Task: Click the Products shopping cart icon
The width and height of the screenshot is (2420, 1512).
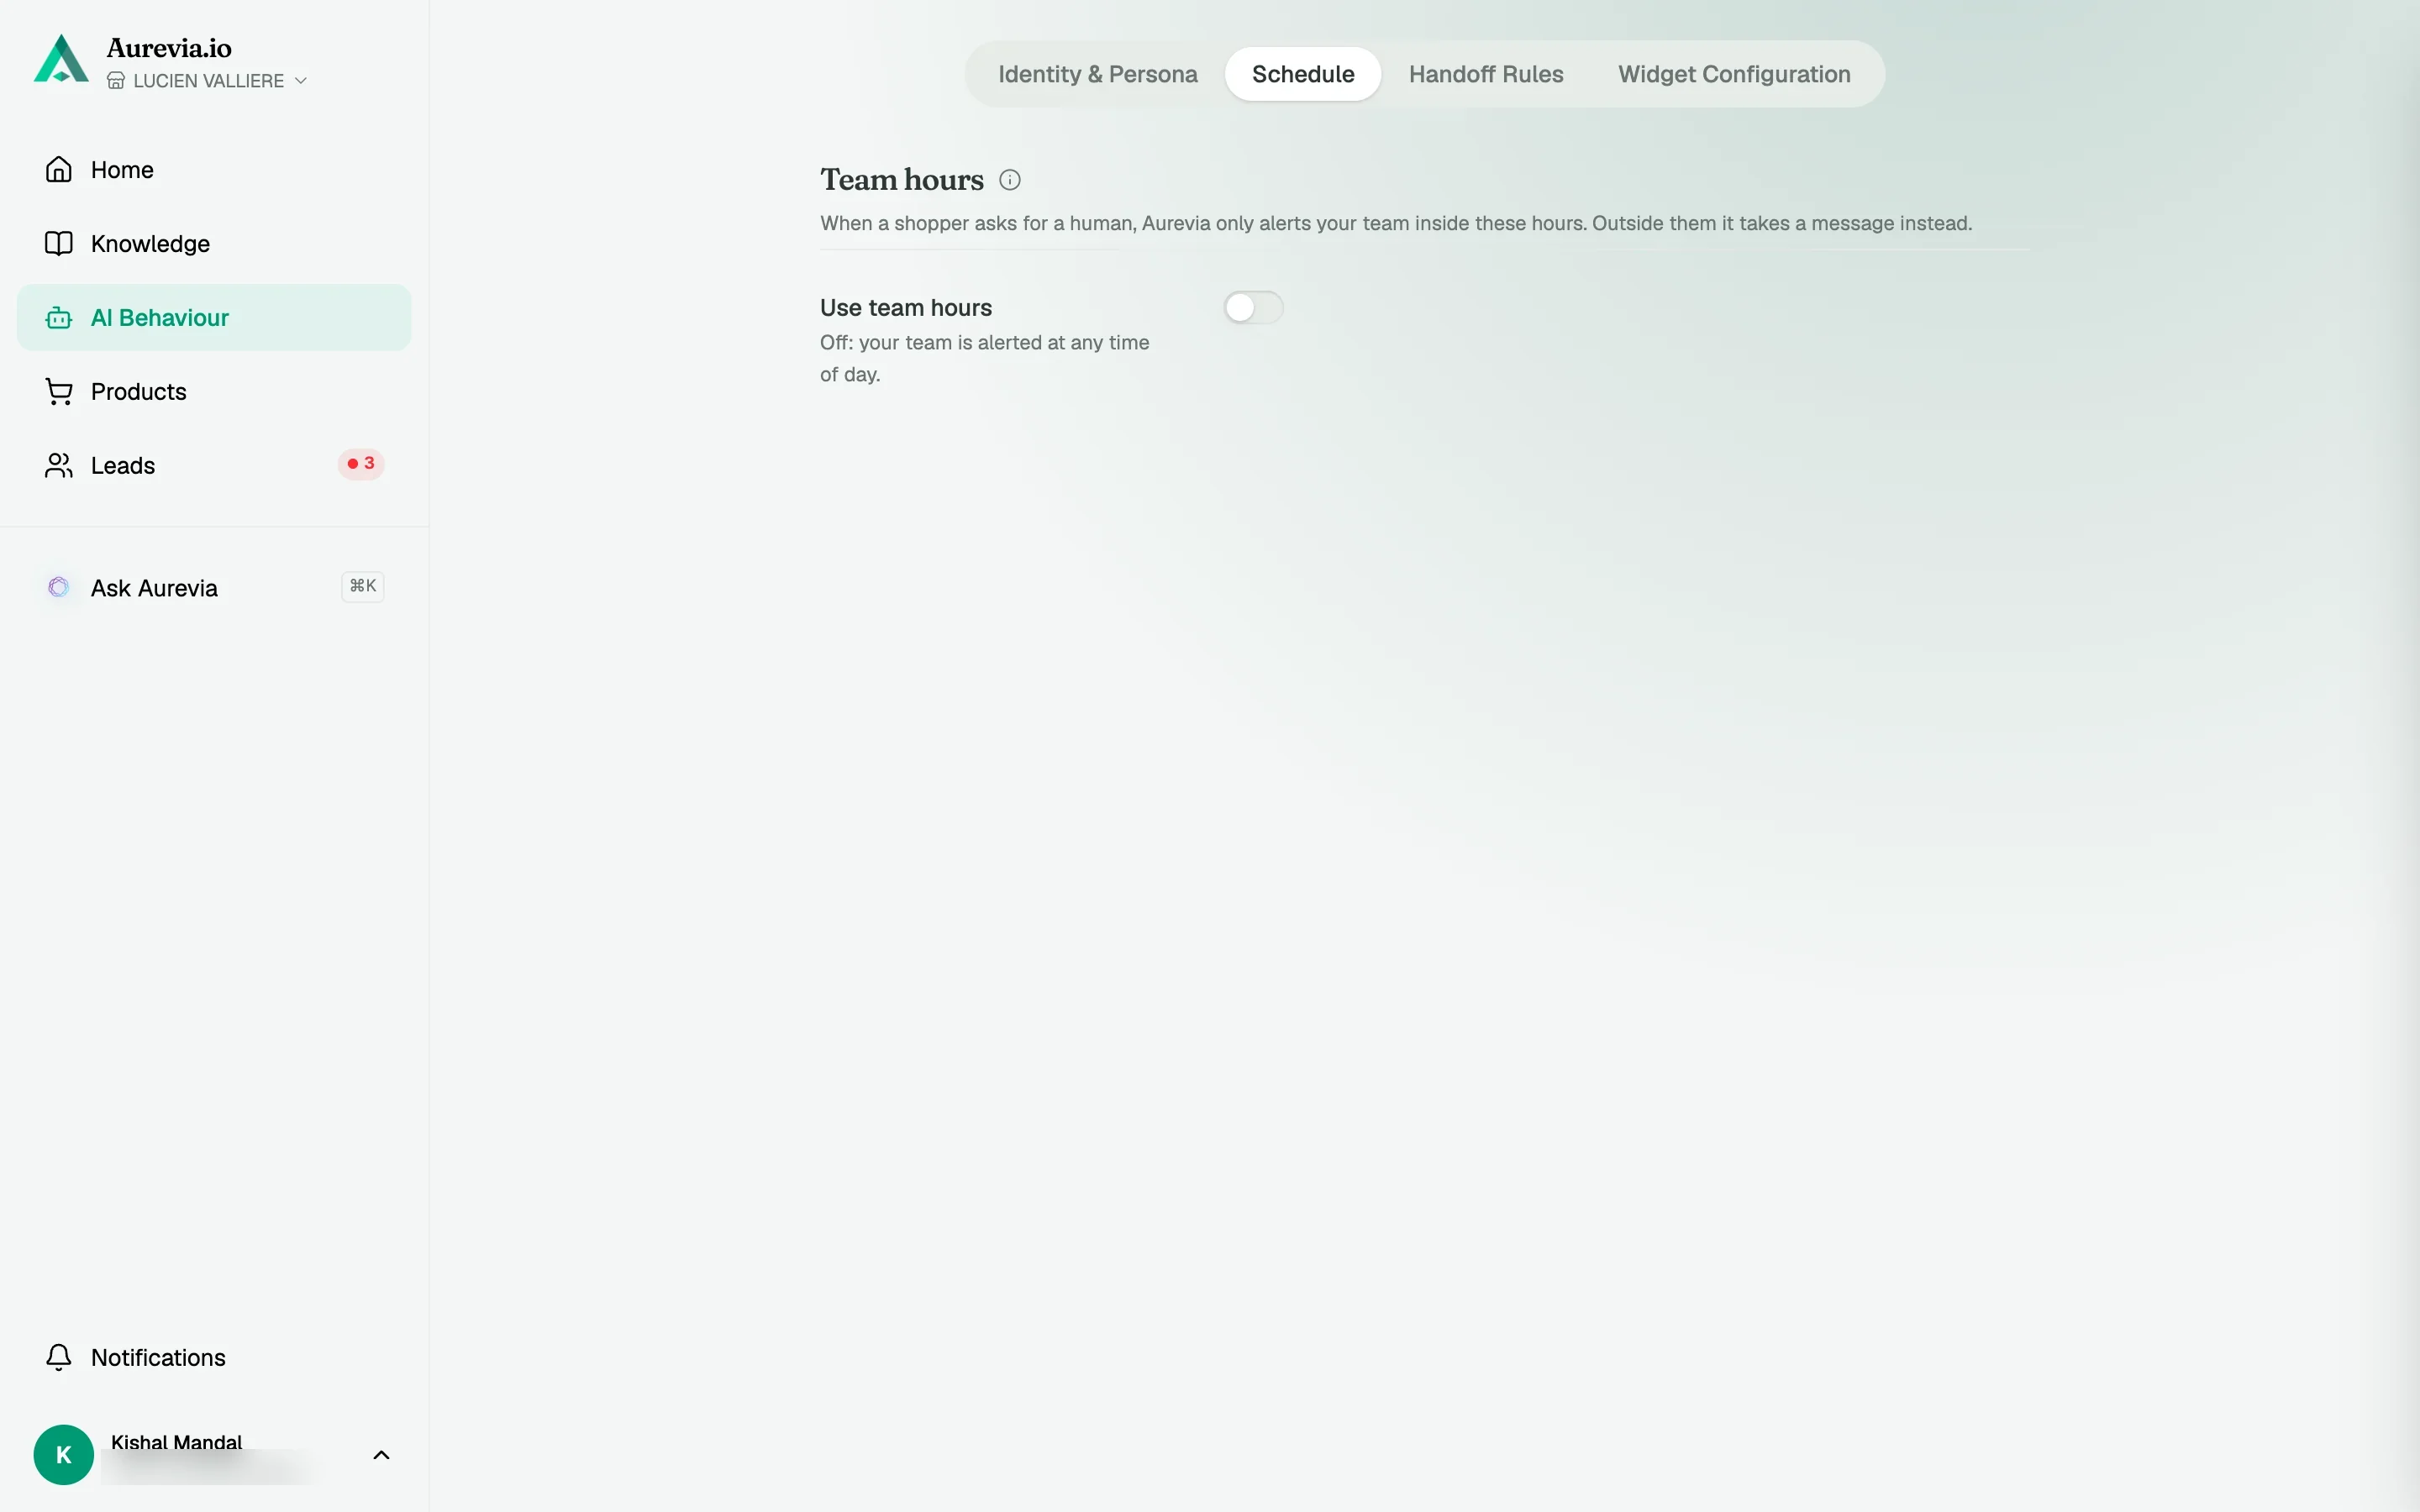Action: click(x=59, y=391)
